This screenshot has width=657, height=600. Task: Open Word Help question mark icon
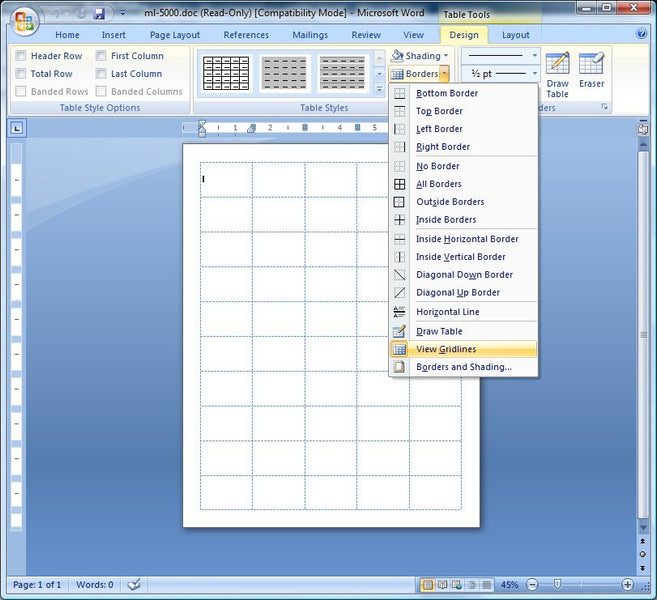[642, 34]
